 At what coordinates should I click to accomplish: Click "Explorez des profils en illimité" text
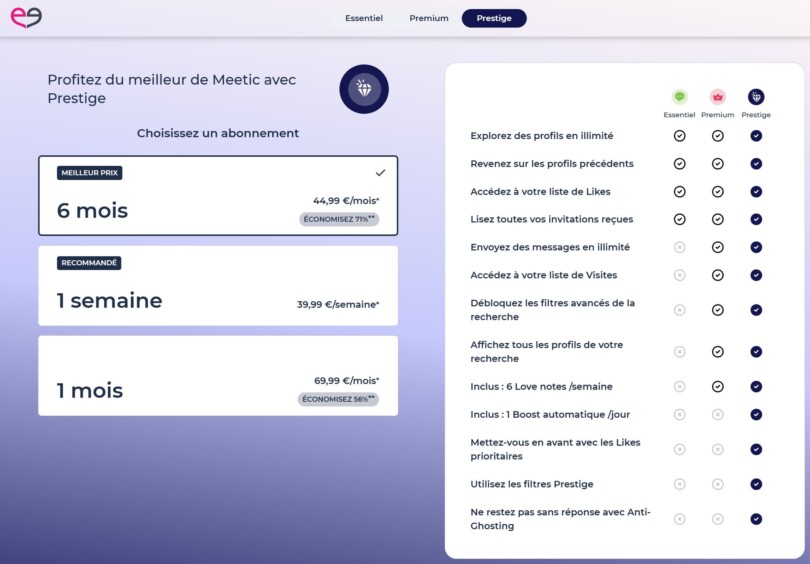tap(541, 136)
